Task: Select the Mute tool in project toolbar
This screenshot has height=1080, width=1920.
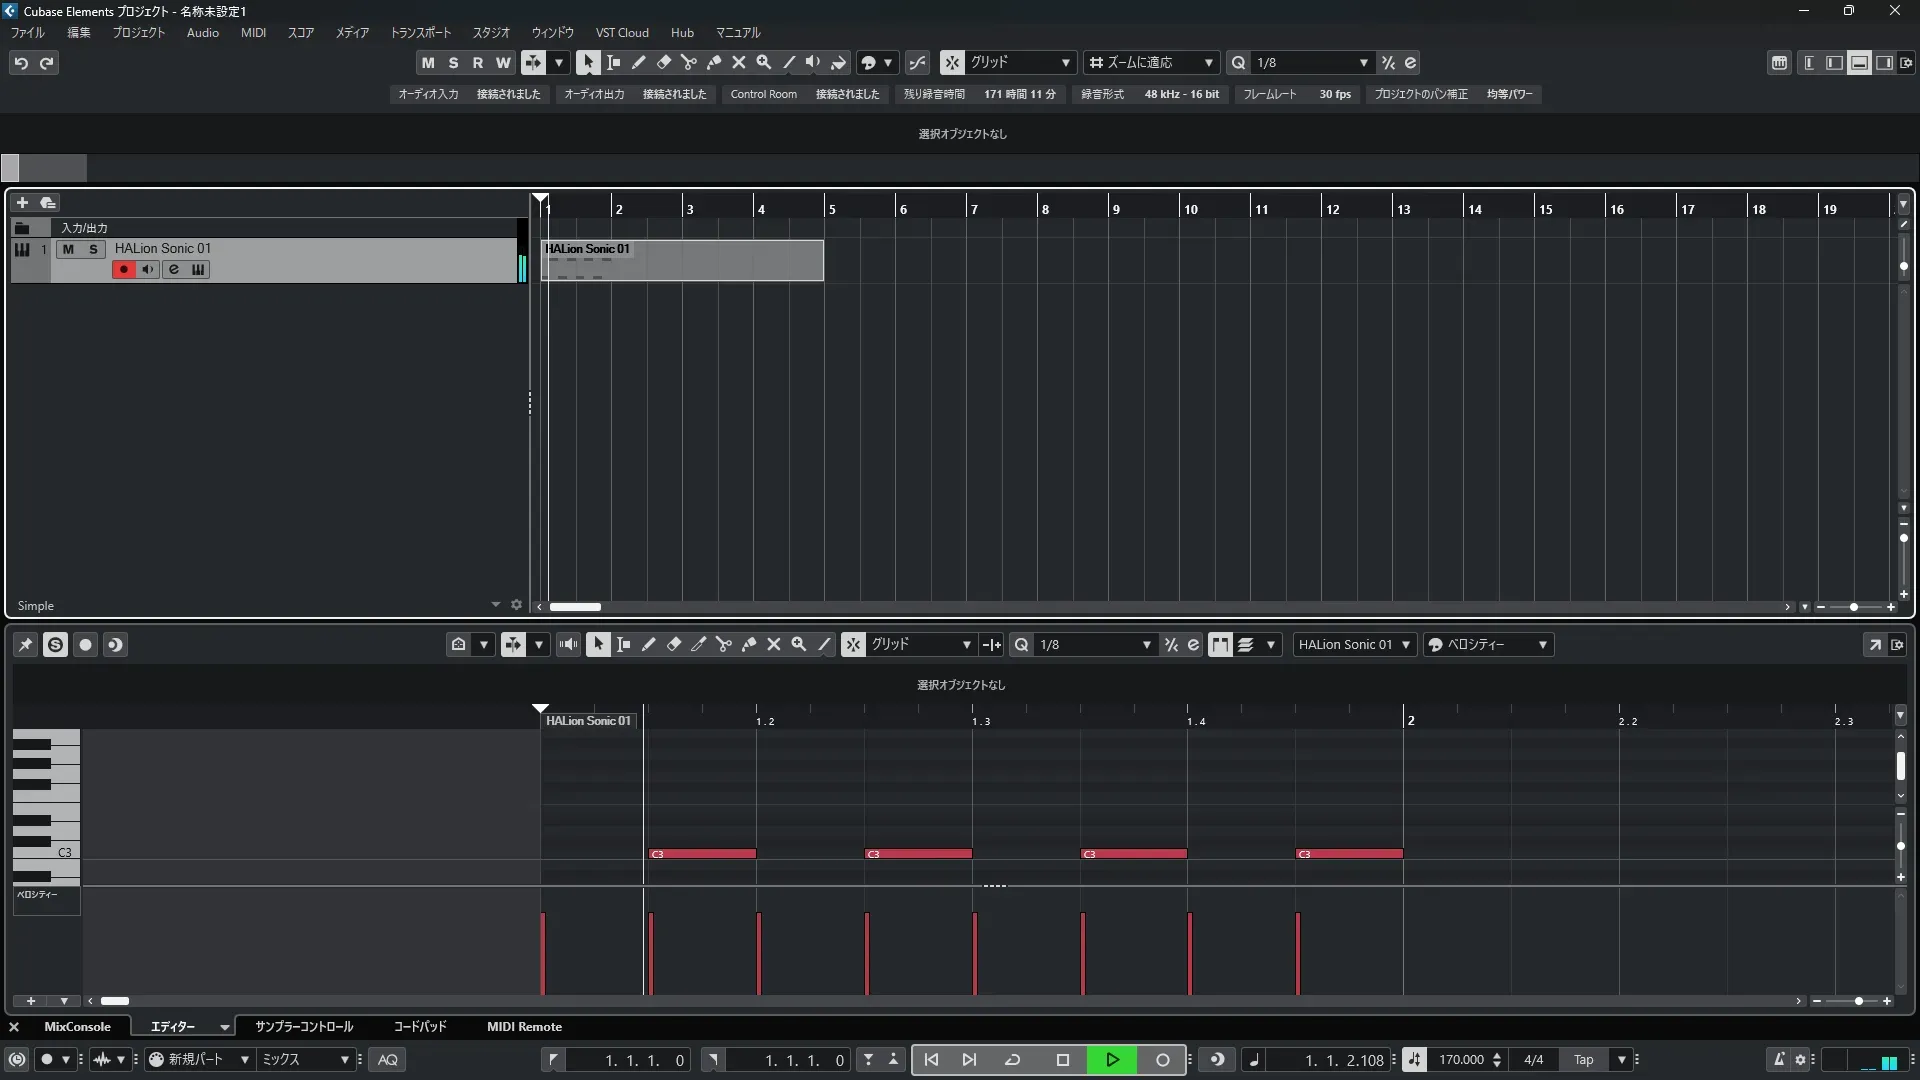Action: [x=738, y=62]
